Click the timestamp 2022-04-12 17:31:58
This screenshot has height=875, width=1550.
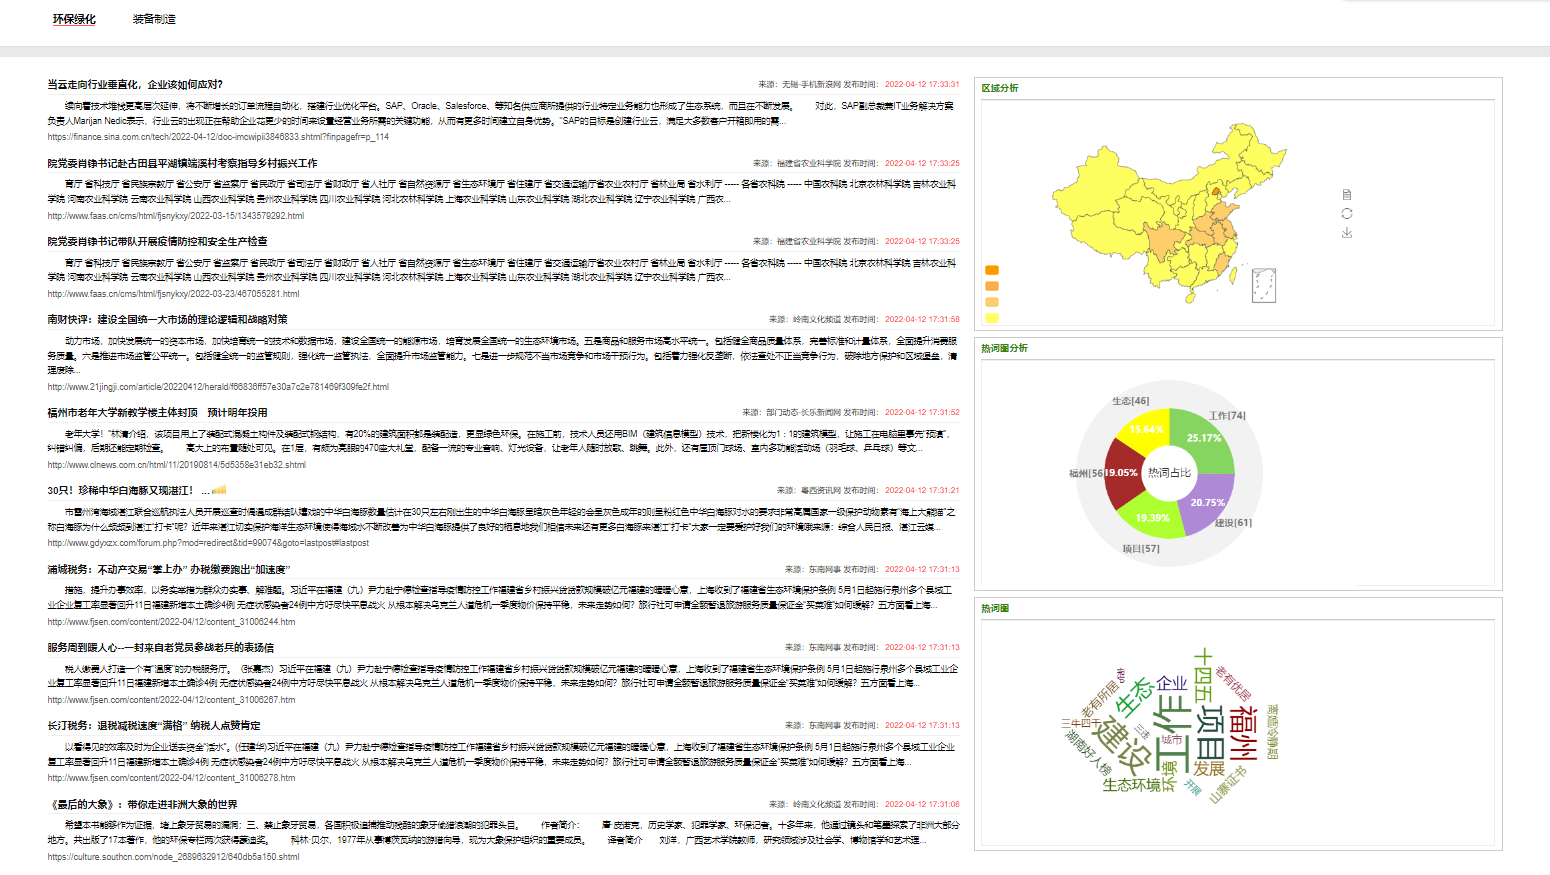[922, 320]
